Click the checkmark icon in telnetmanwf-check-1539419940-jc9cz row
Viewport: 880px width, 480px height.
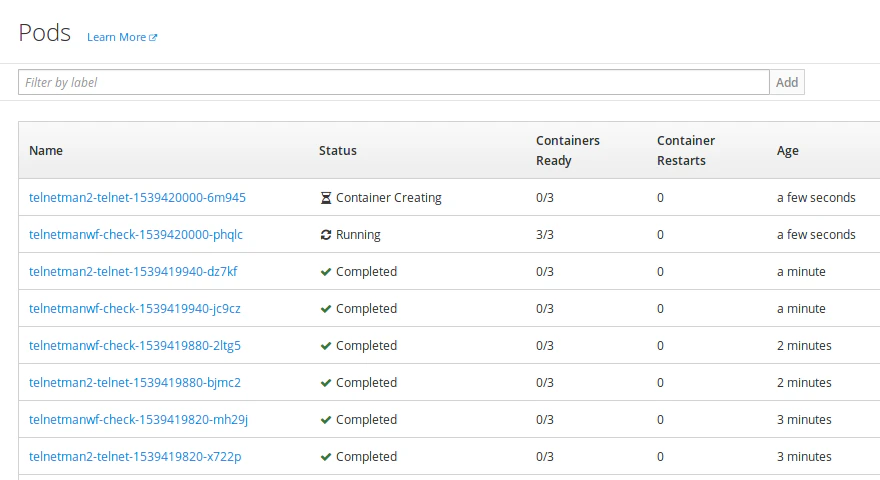pyautogui.click(x=326, y=309)
